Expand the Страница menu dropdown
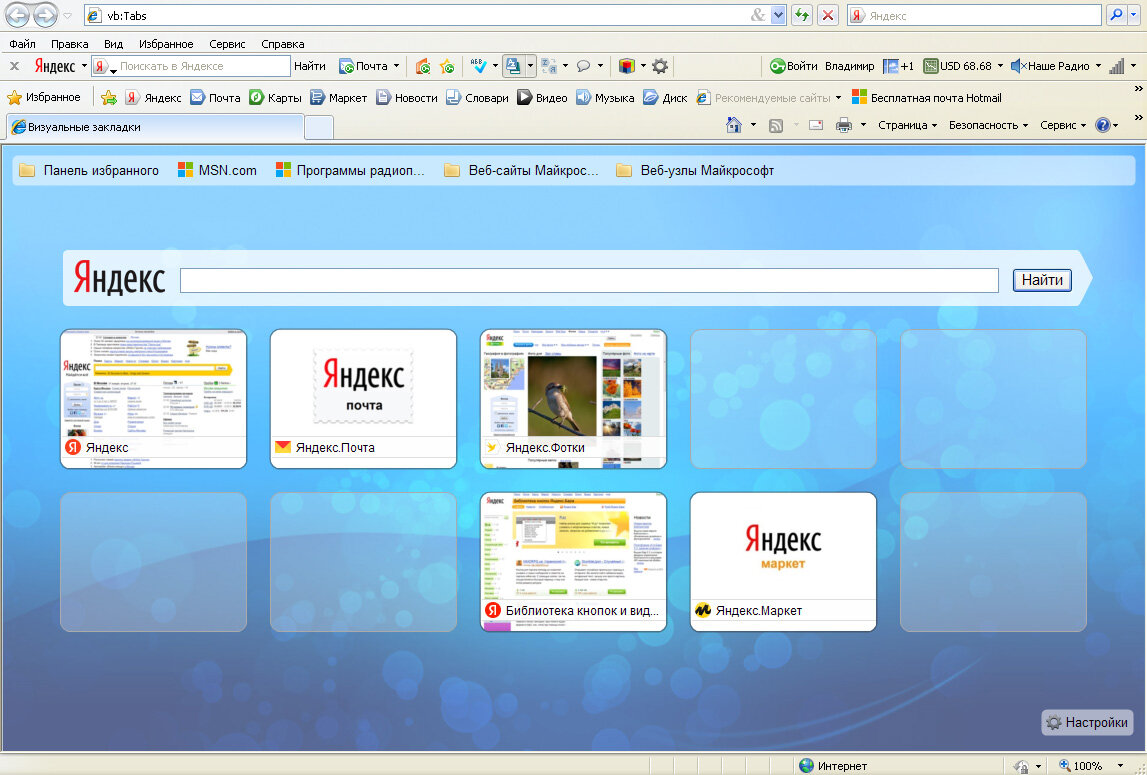Viewport: 1147px width, 775px height. (908, 125)
